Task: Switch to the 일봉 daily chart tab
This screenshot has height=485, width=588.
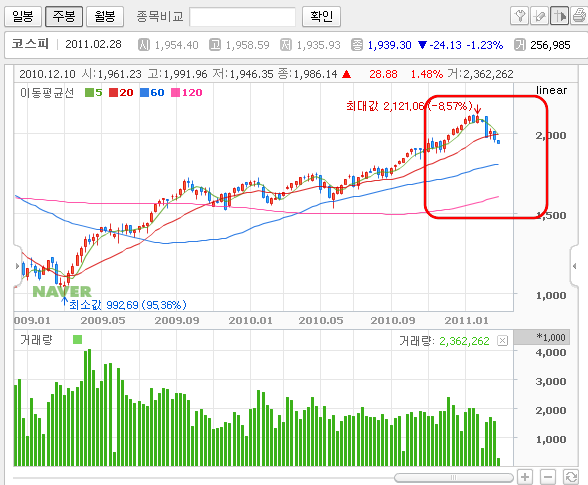Action: click(x=23, y=16)
